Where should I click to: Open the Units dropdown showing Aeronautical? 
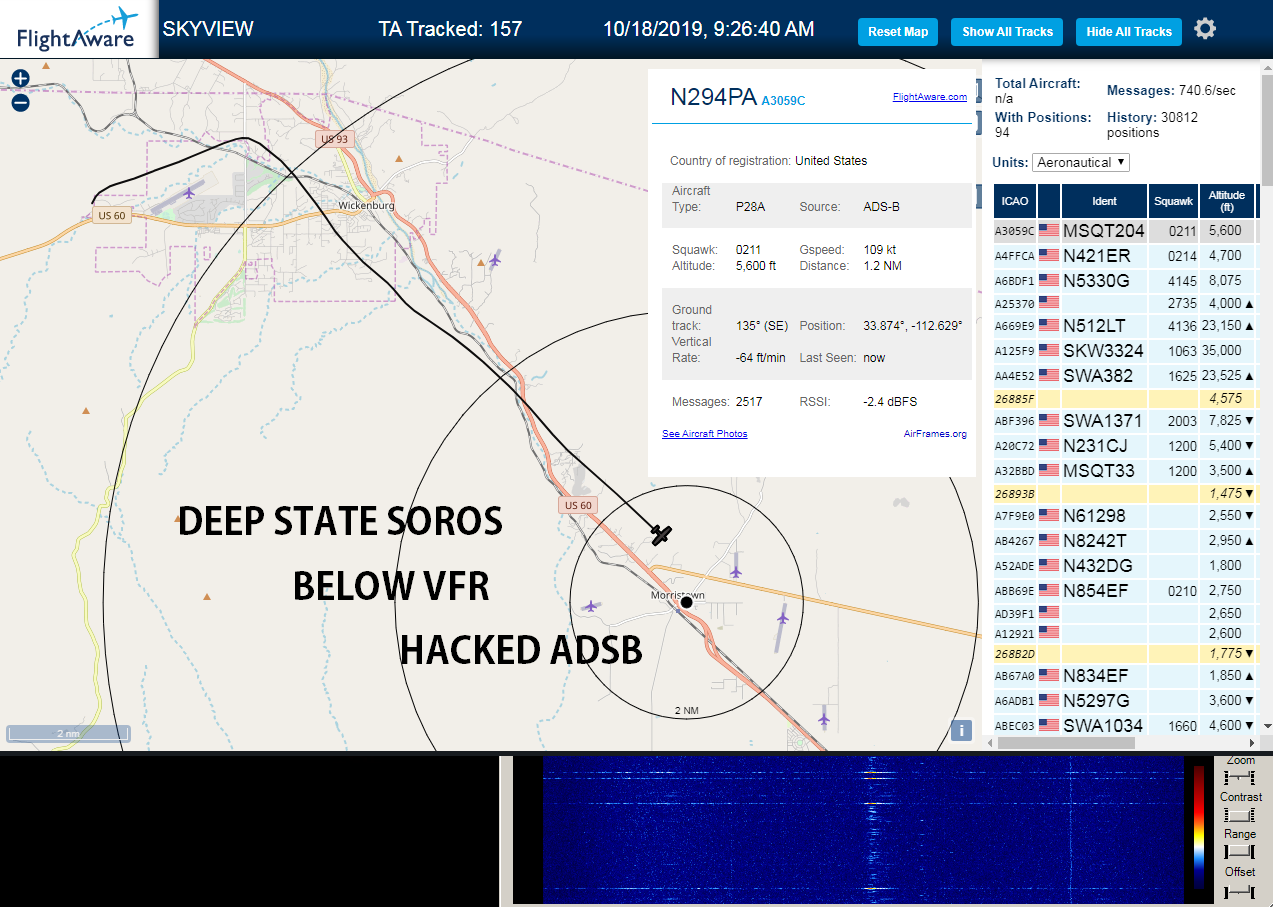pos(1081,162)
